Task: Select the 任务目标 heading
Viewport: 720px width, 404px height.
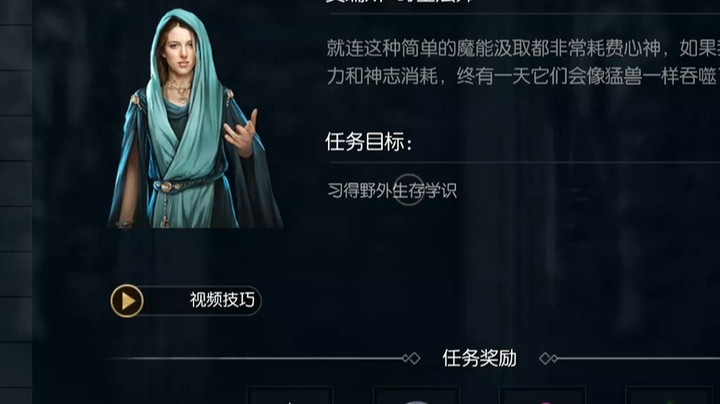Action: tap(369, 142)
